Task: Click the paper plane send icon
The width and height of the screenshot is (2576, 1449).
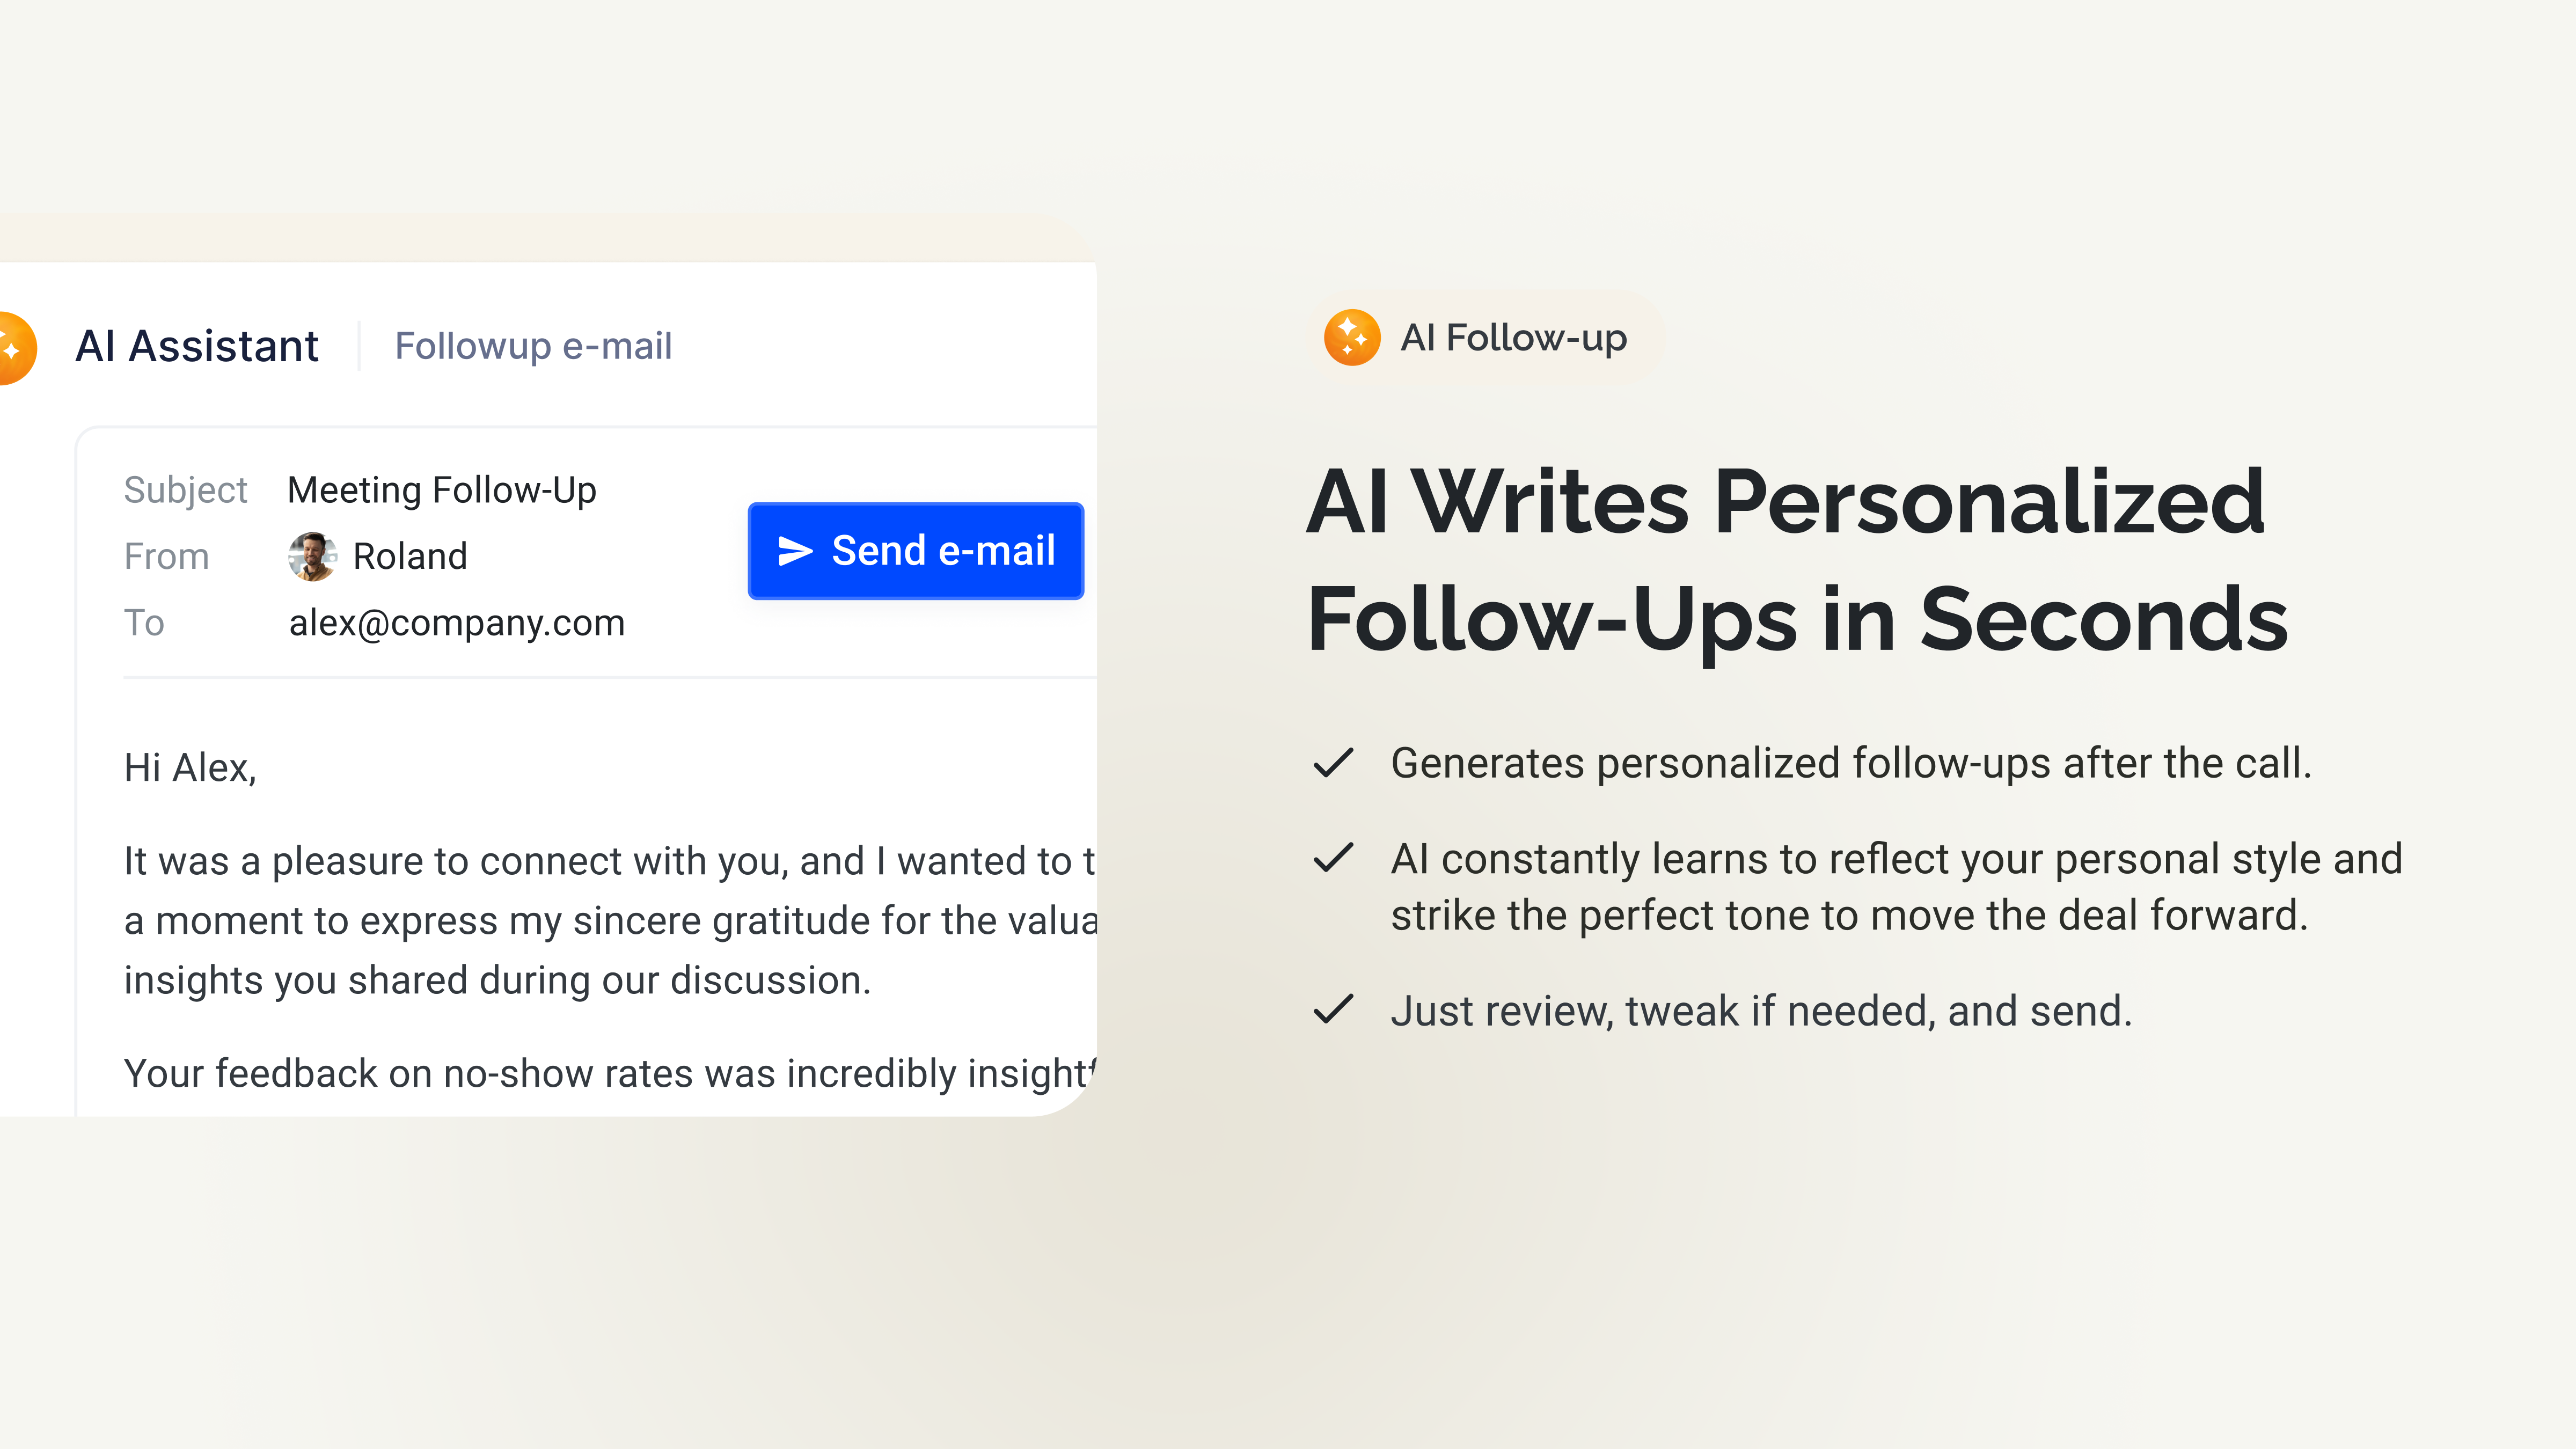Action: pos(795,551)
